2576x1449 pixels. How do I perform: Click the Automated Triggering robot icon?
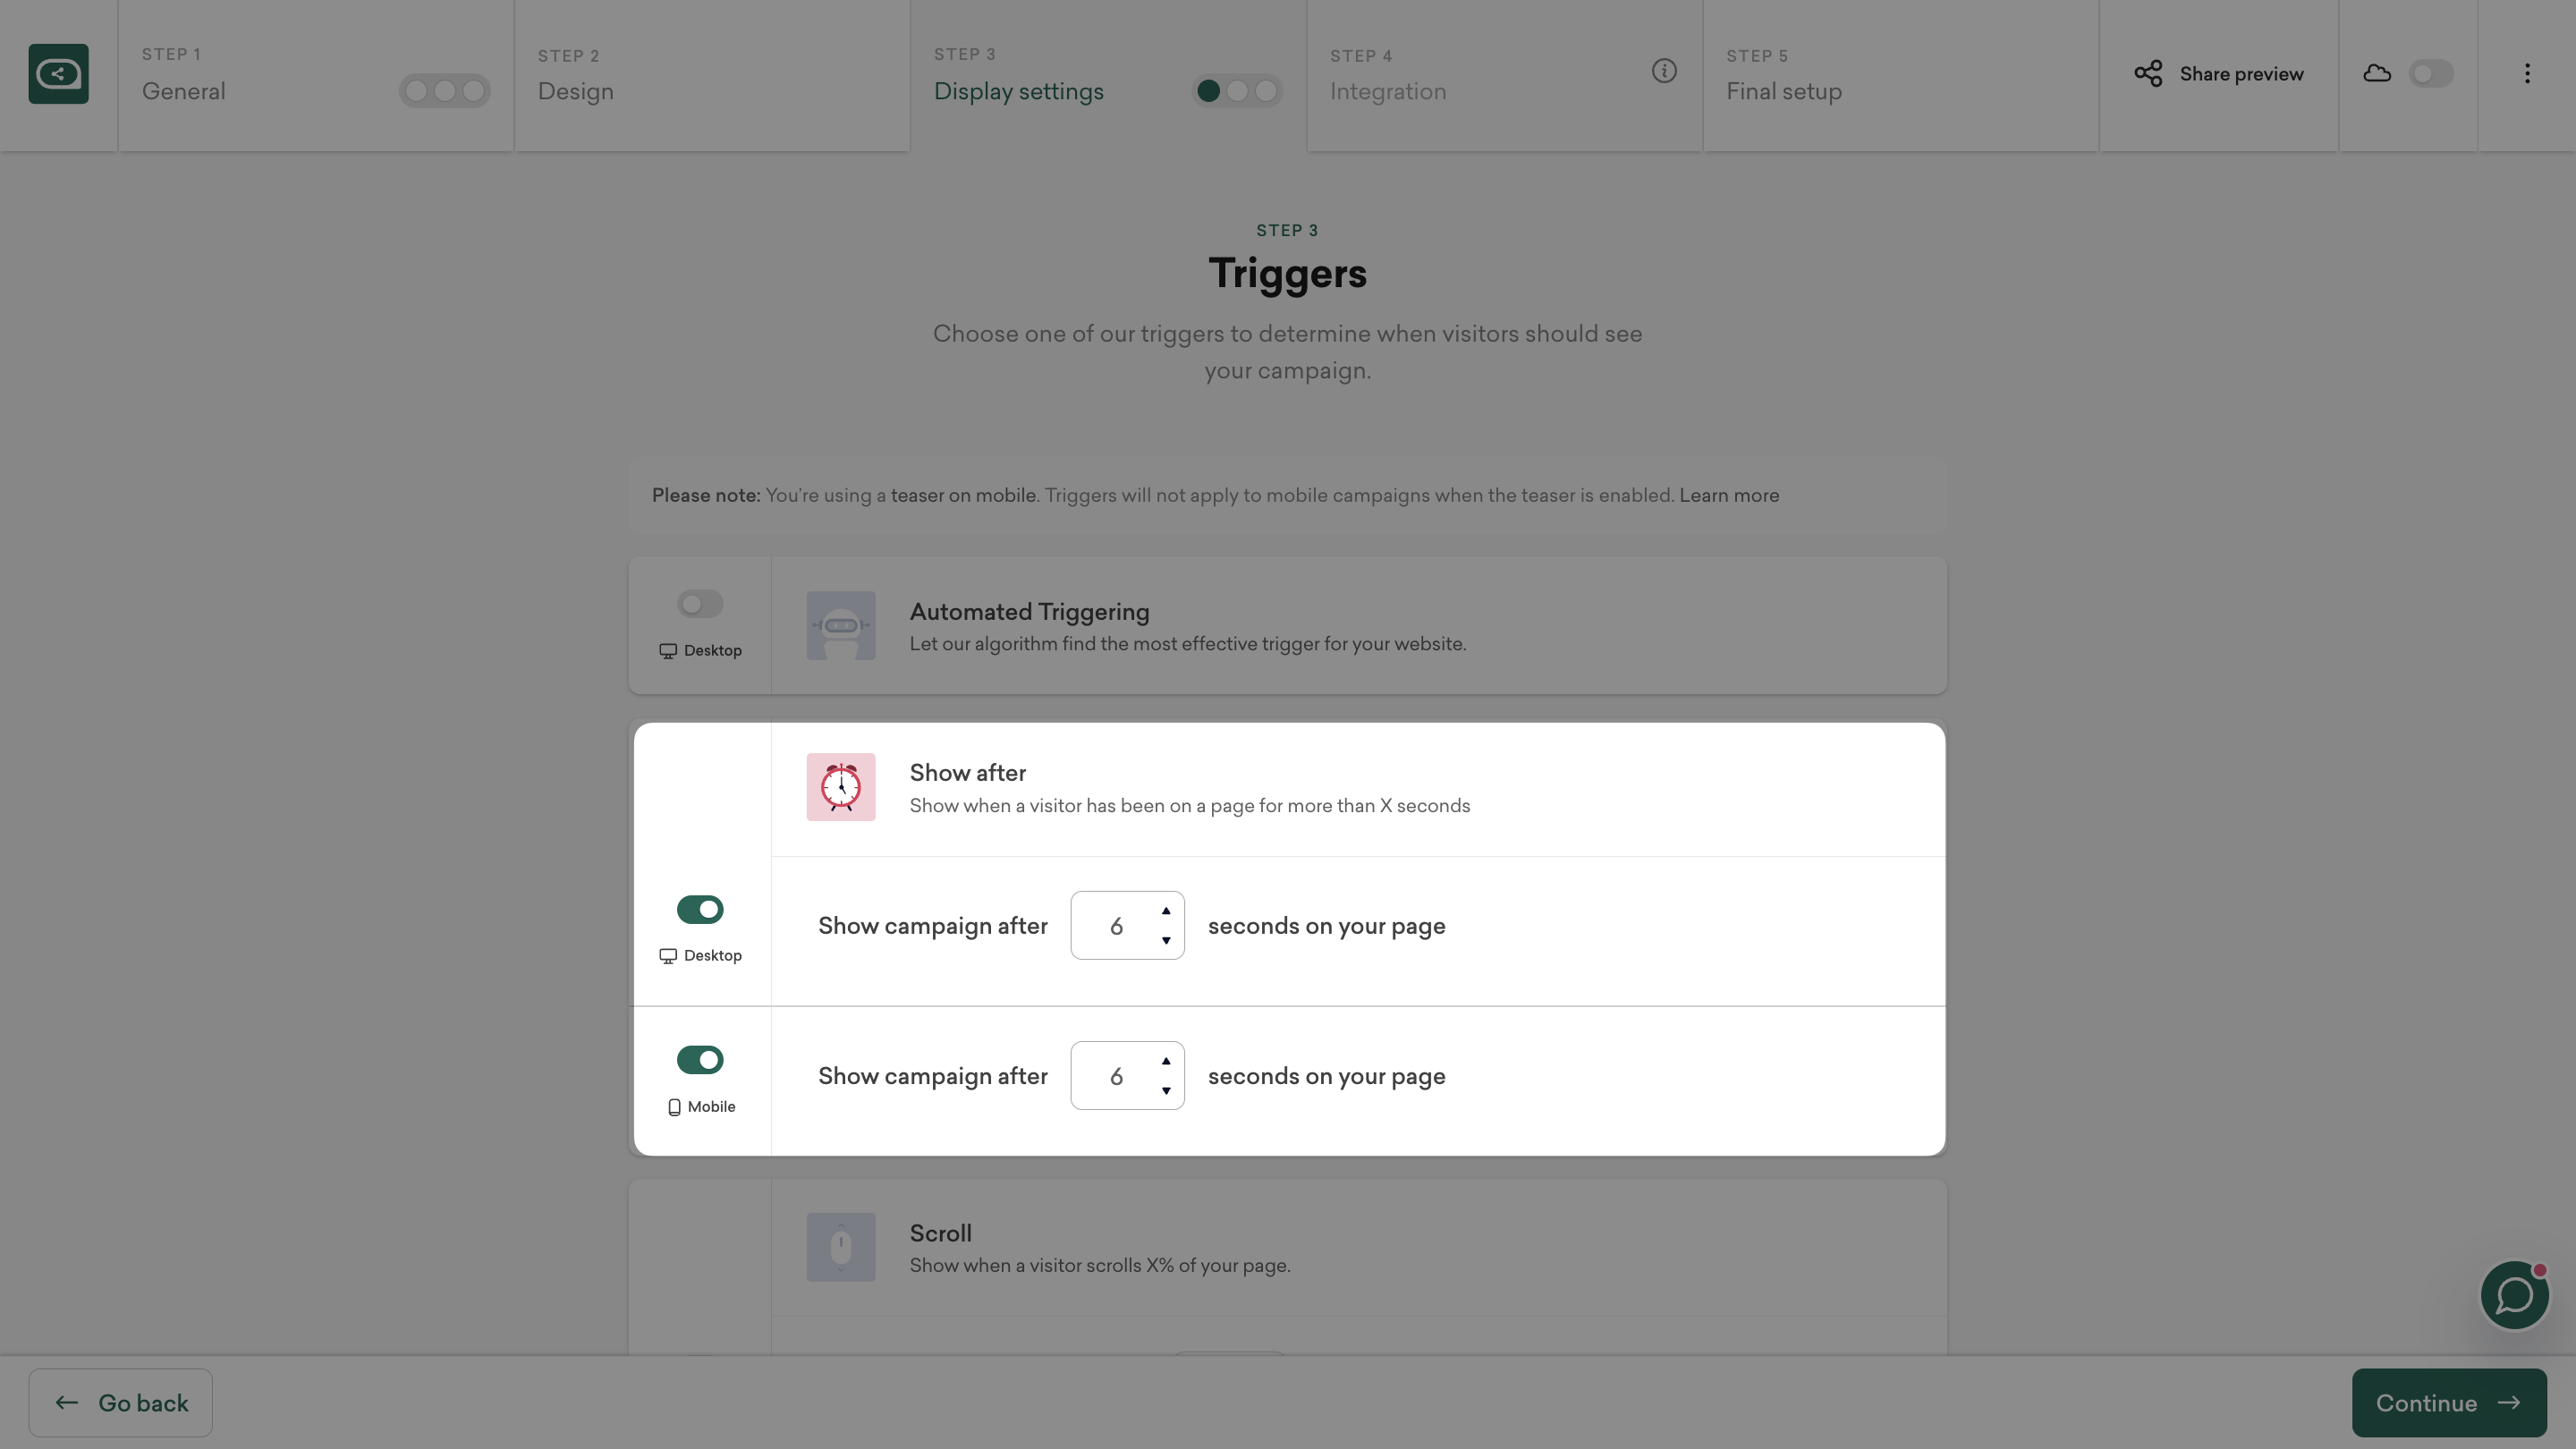[841, 626]
